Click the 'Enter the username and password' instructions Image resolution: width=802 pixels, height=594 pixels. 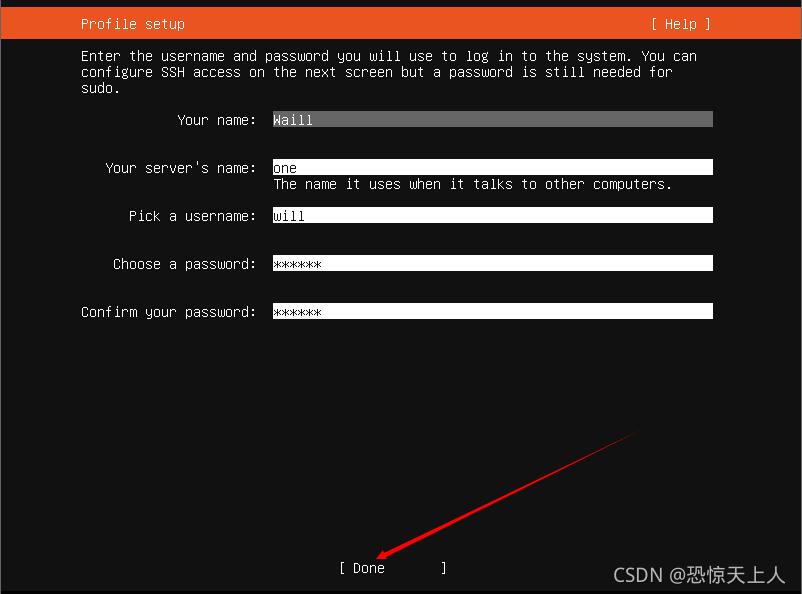(x=389, y=72)
